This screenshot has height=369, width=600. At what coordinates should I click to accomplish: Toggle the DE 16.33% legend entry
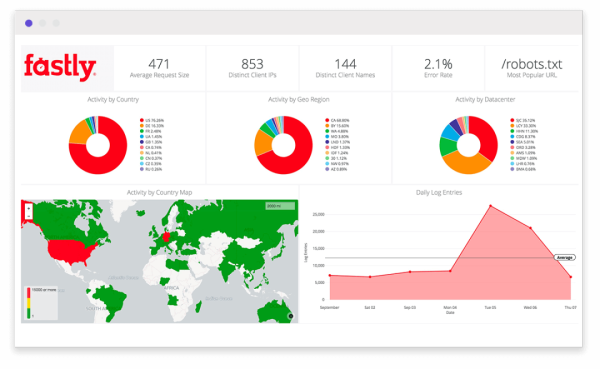click(152, 126)
